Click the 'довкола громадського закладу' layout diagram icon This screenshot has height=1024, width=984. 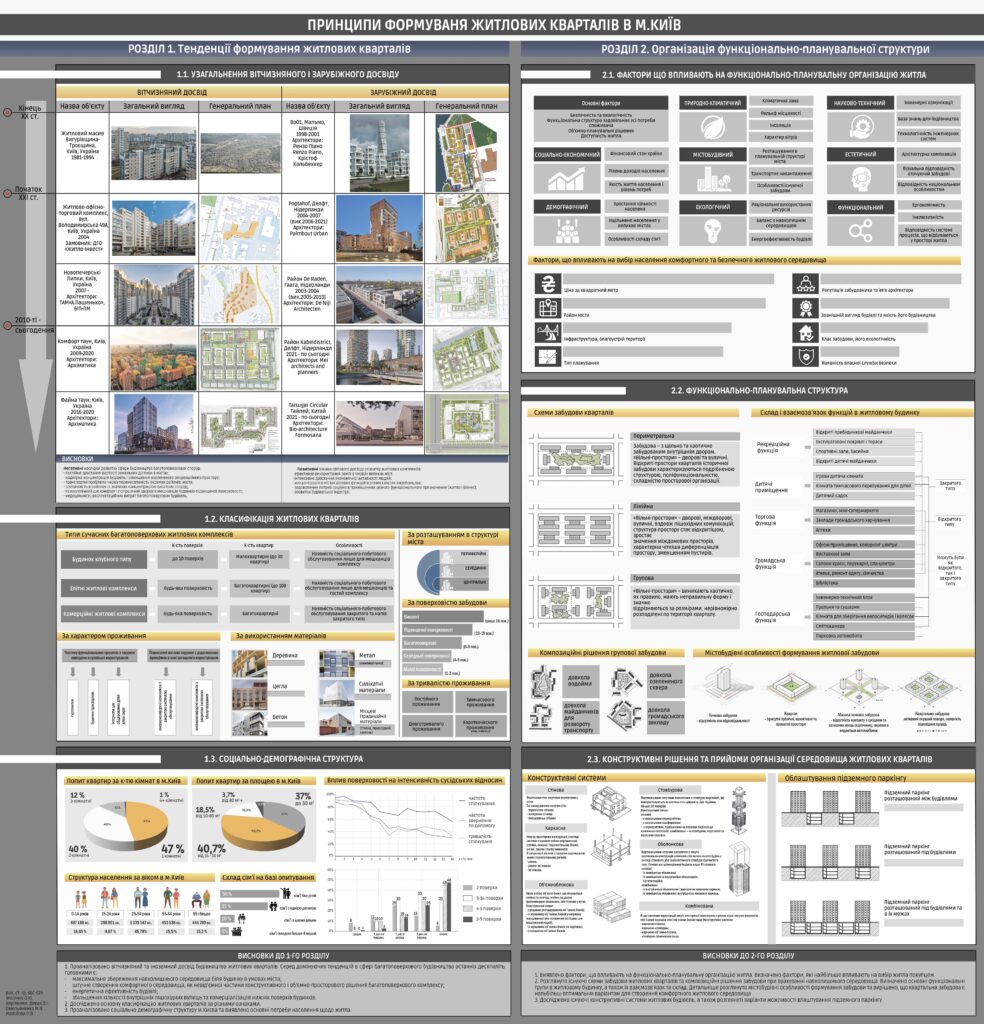[x=625, y=715]
